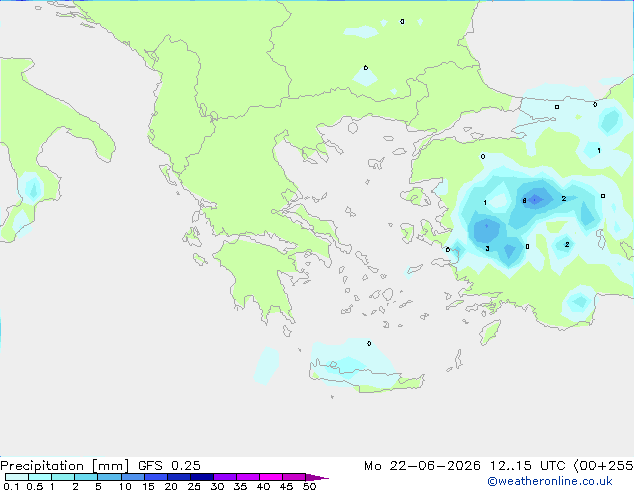This screenshot has height=490, width=634.
Task: Click the 35–40 mm violet legend swatch
Action: [248, 477]
